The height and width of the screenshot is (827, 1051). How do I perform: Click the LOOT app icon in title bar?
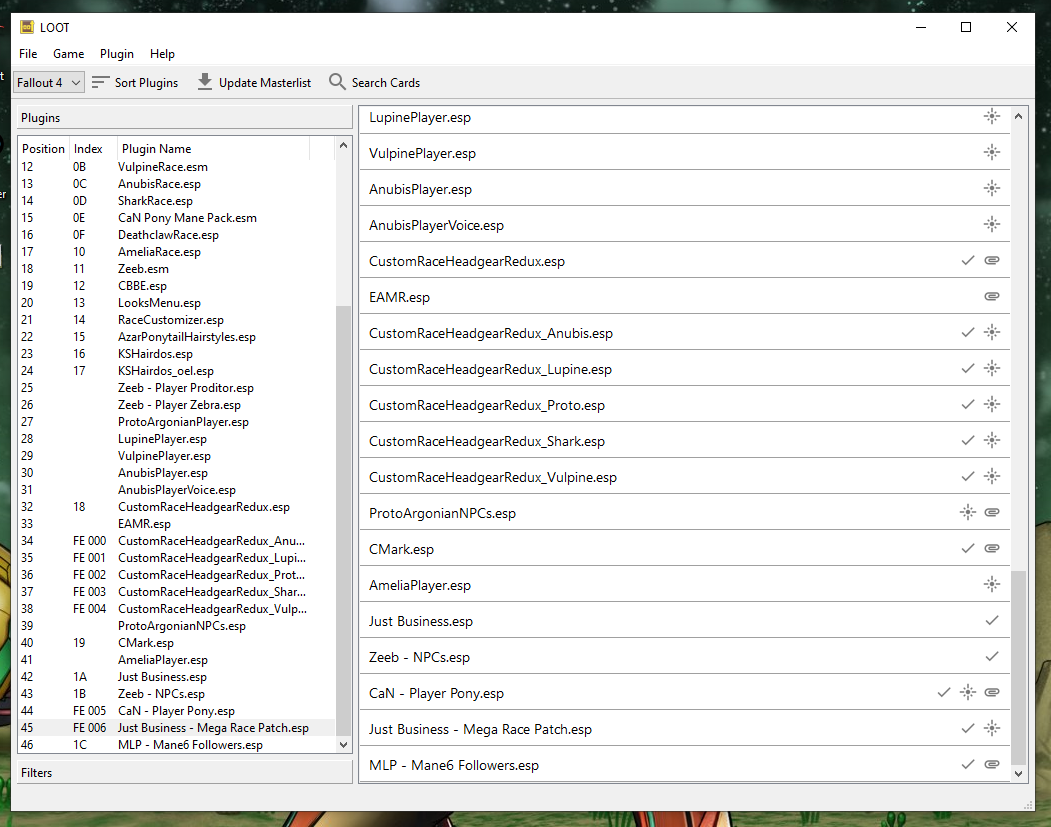(x=27, y=27)
